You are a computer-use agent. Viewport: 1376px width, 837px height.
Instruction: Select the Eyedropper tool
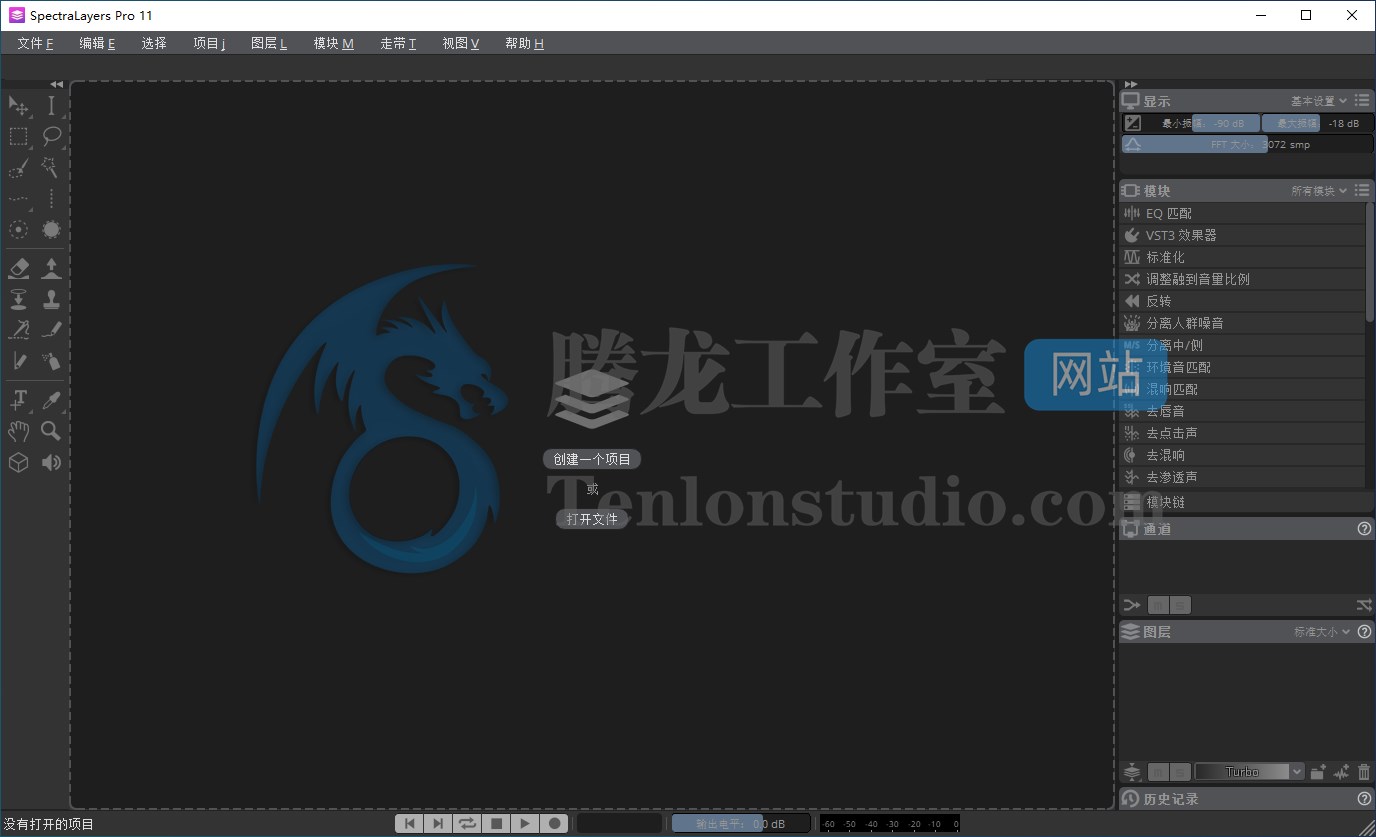coord(51,401)
